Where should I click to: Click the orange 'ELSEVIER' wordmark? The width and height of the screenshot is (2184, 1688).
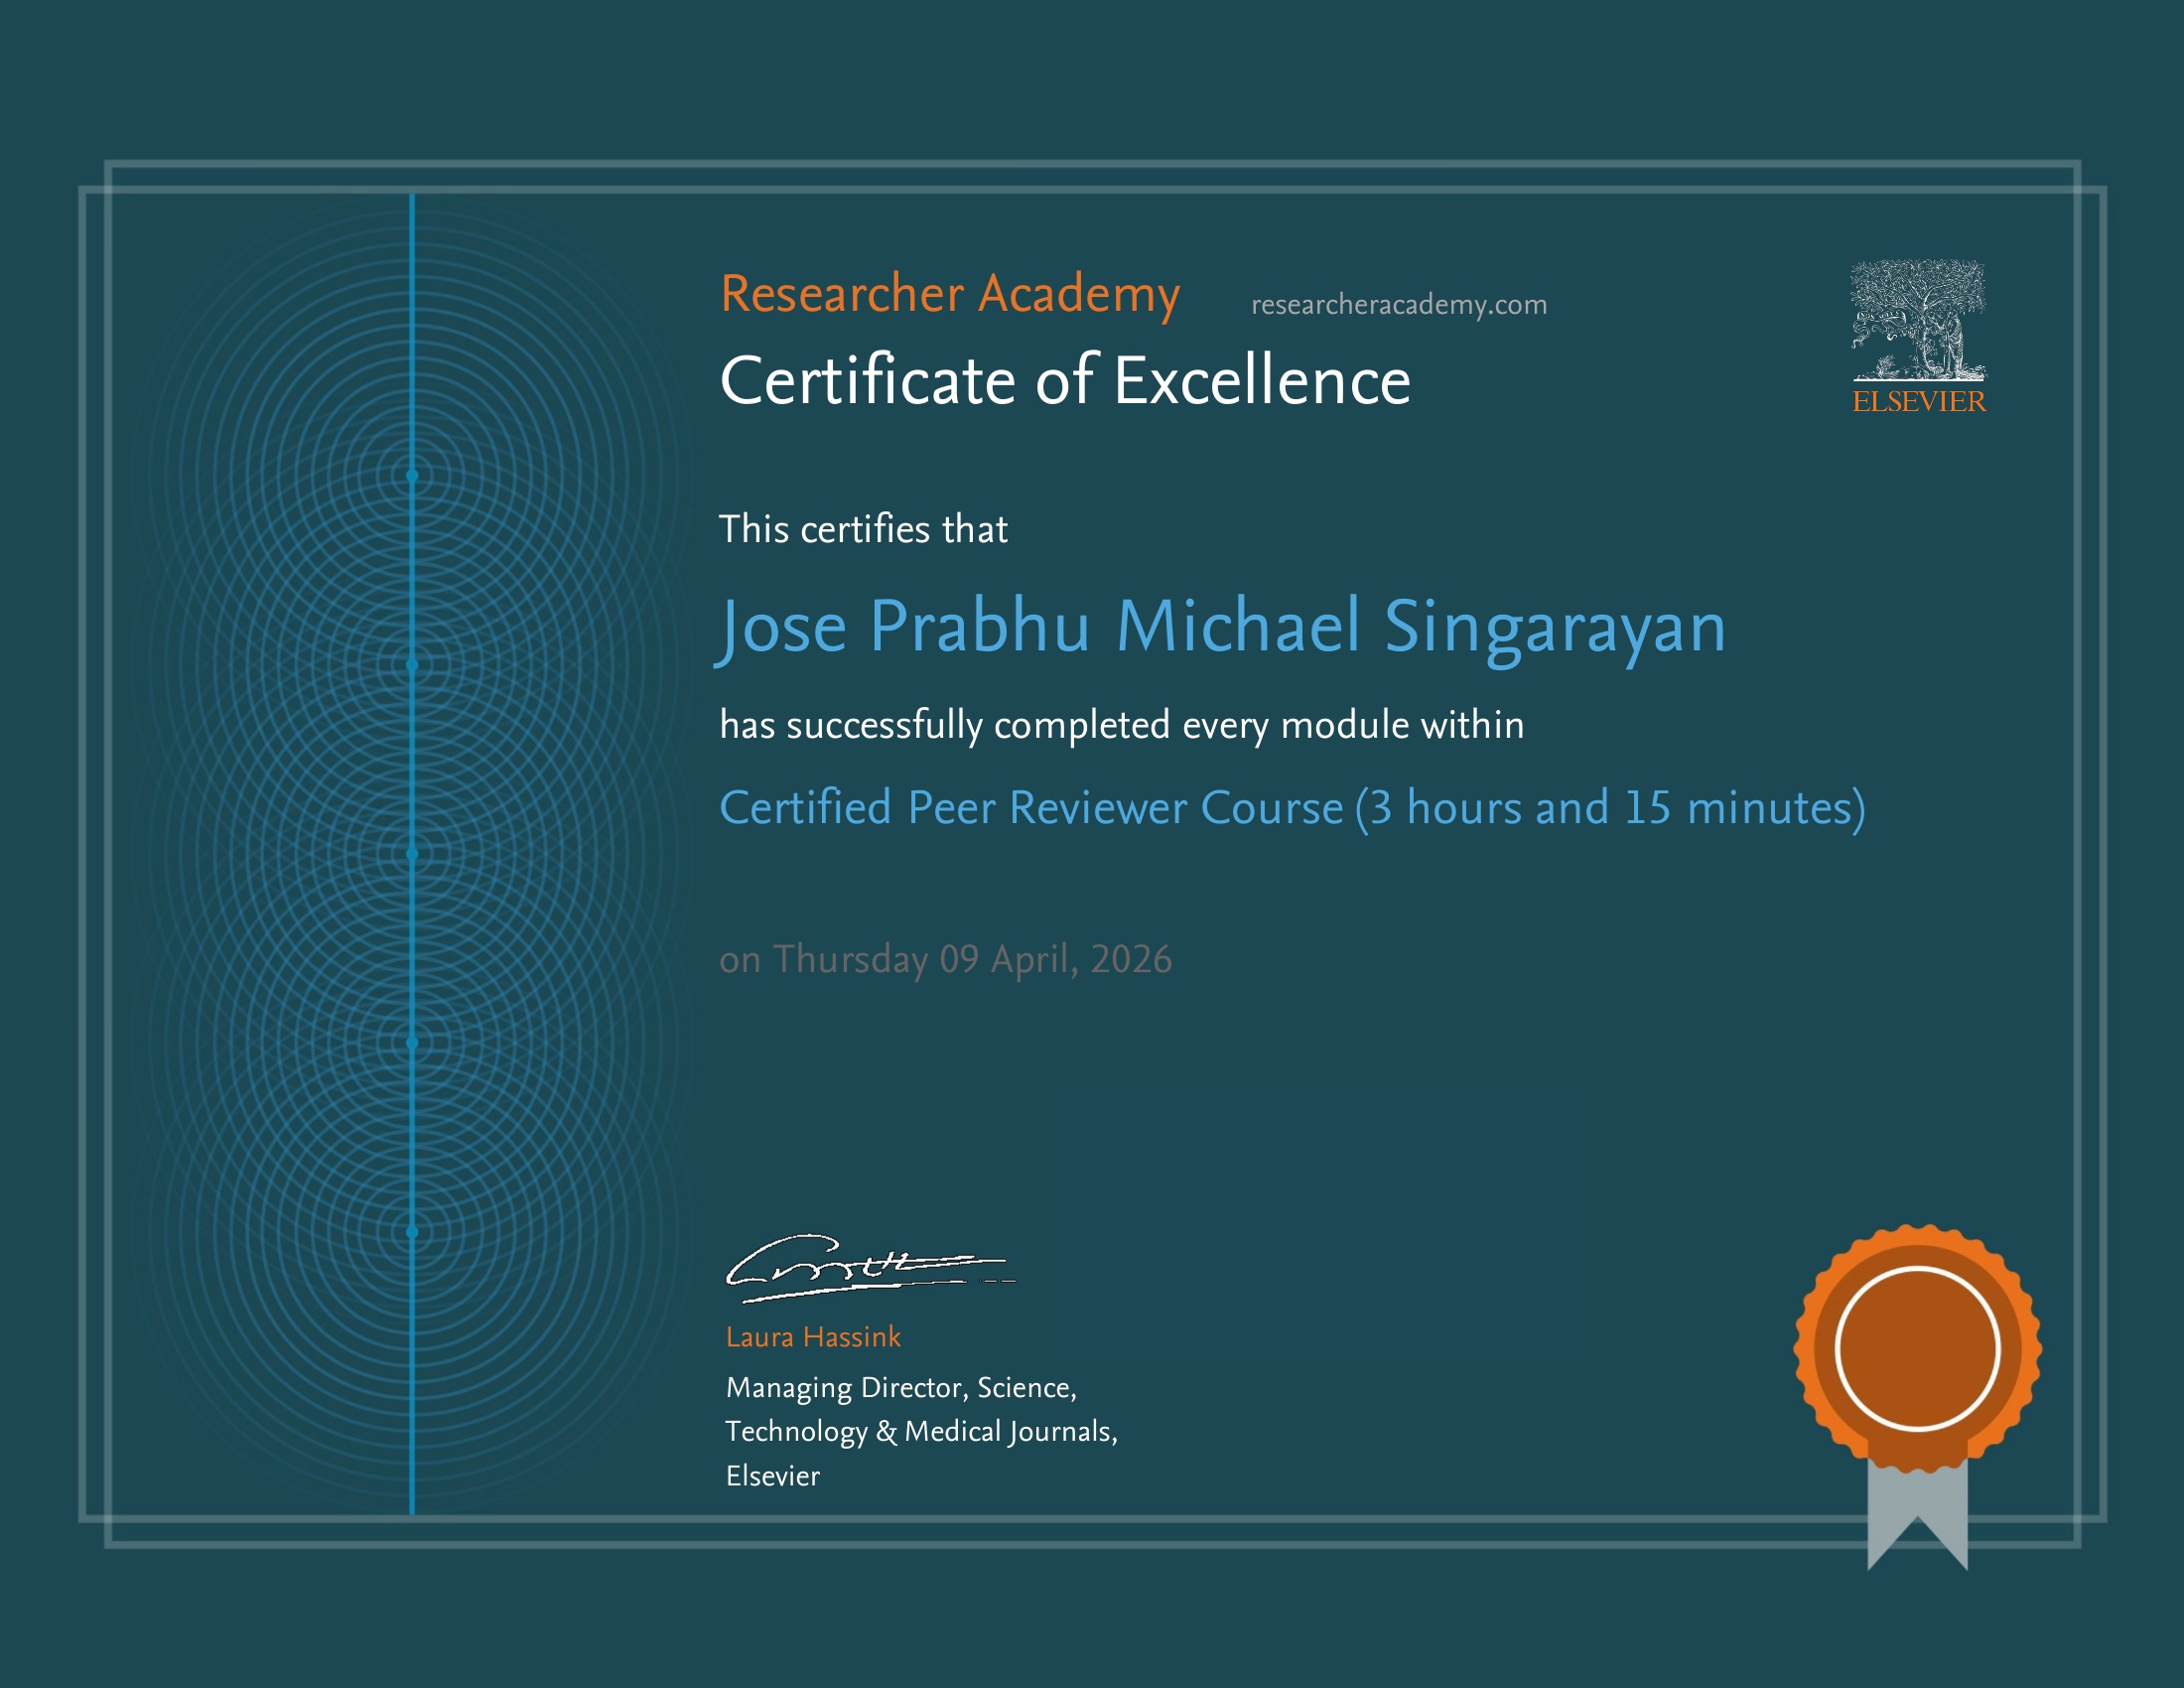[1919, 402]
